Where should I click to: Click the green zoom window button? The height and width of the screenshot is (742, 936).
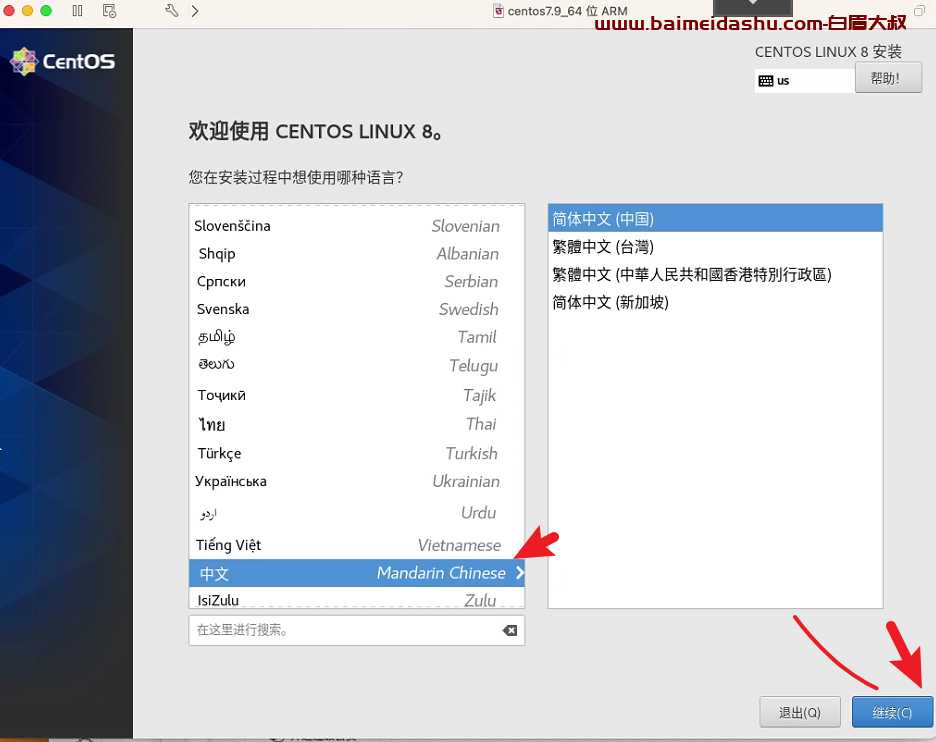point(46,10)
